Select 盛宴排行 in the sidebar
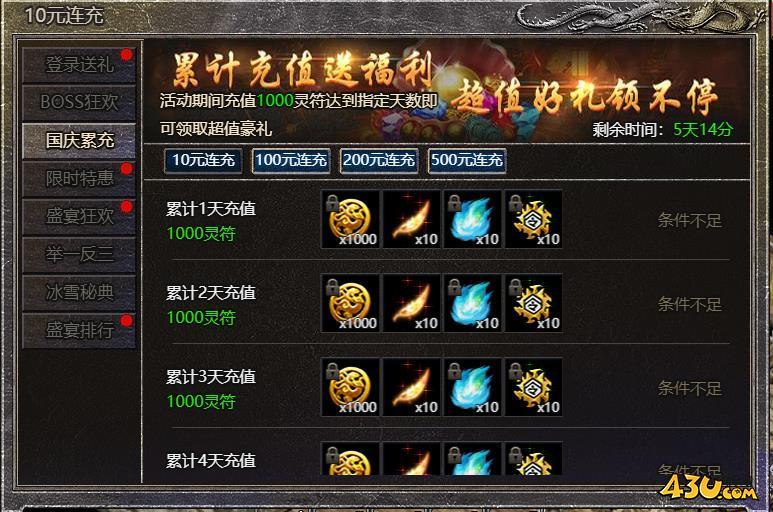The height and width of the screenshot is (512, 773). (x=79, y=330)
